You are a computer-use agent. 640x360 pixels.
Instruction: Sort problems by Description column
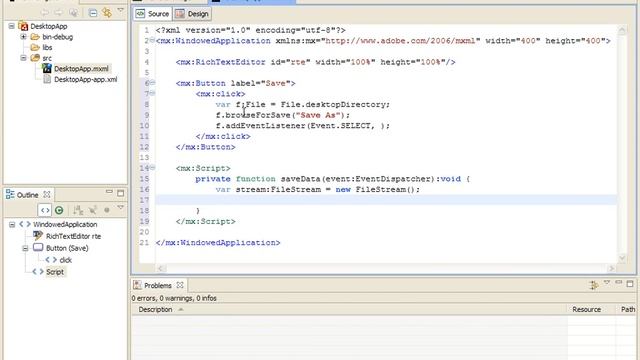pyautogui.click(x=349, y=309)
